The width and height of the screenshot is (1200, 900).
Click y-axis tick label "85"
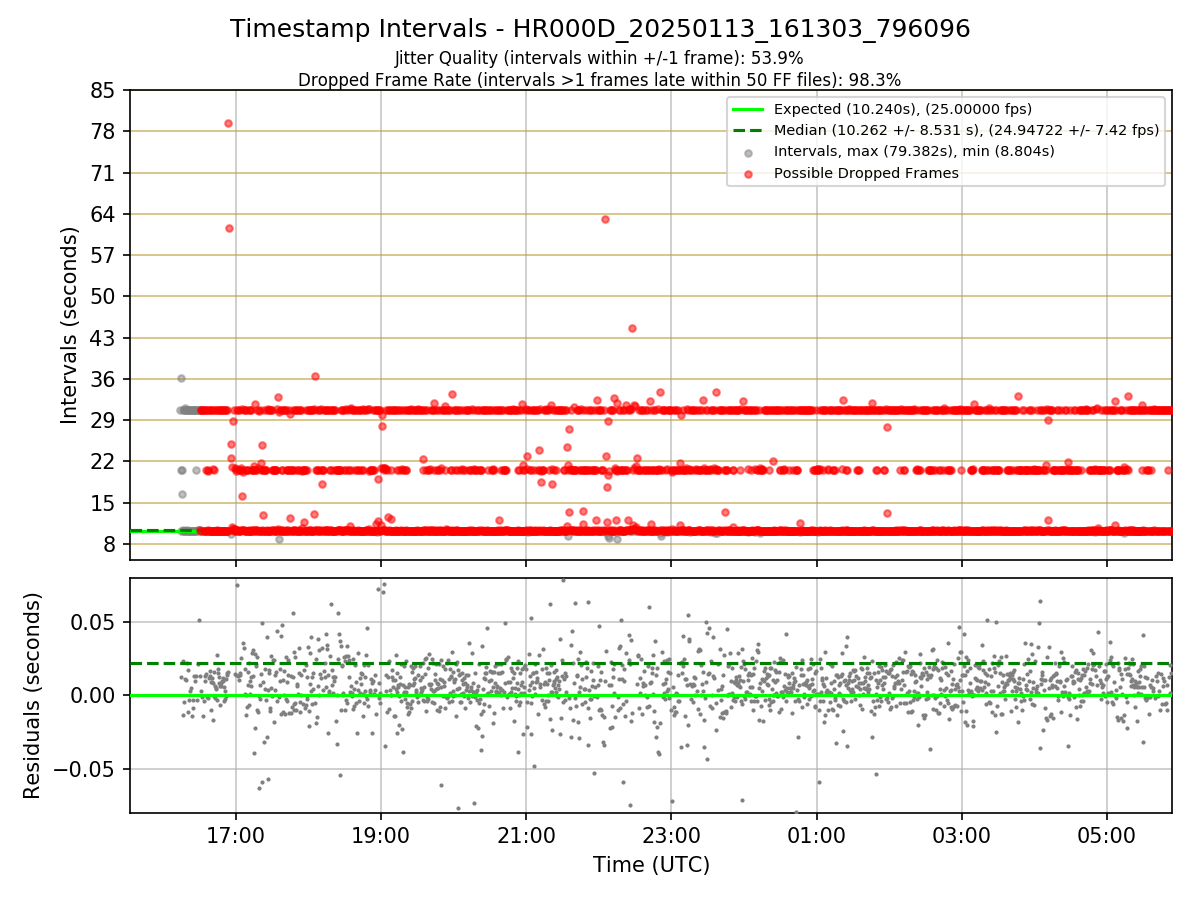[x=103, y=90]
